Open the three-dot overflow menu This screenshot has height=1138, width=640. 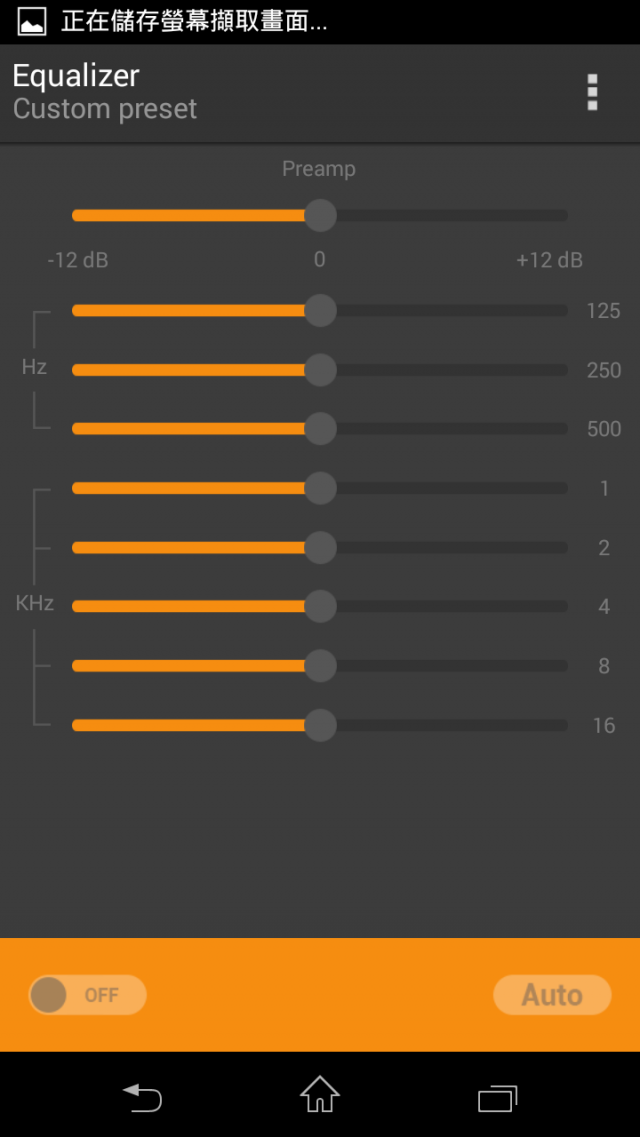click(592, 92)
